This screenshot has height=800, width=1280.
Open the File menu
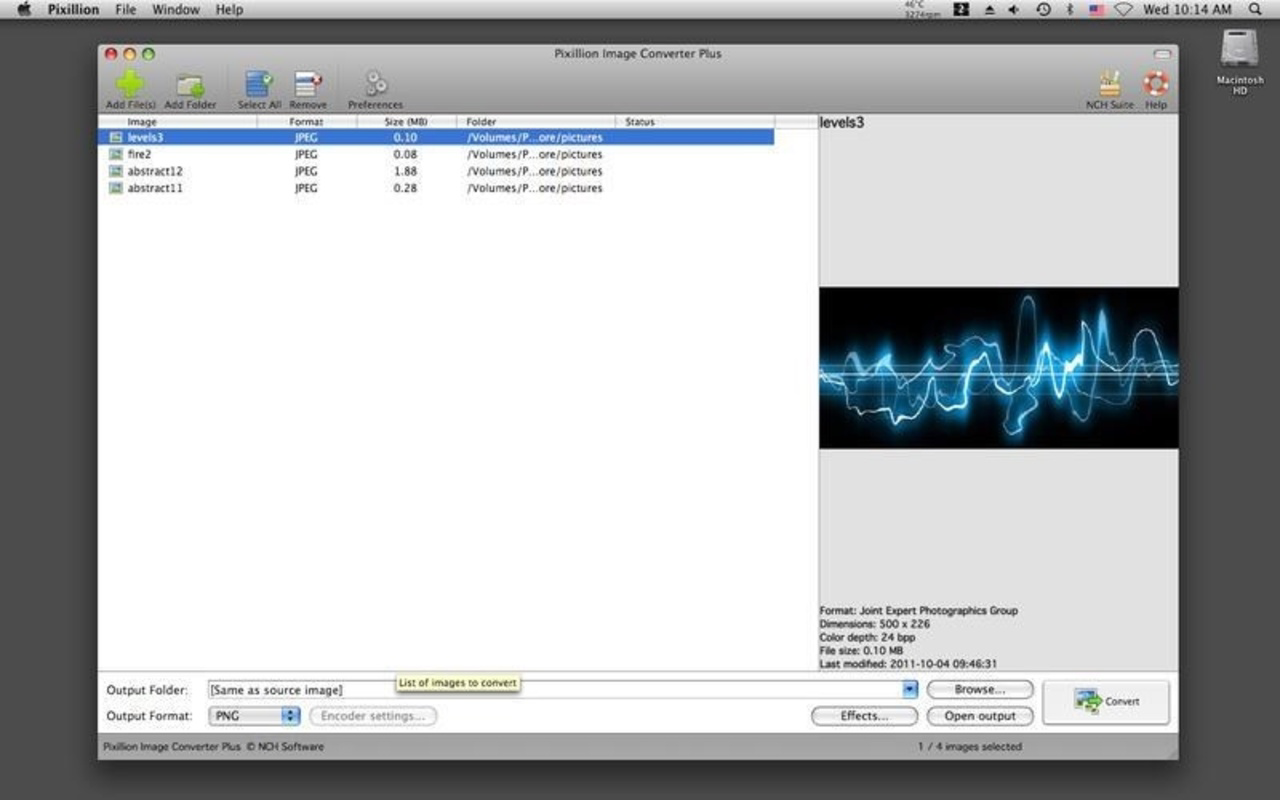tap(125, 9)
